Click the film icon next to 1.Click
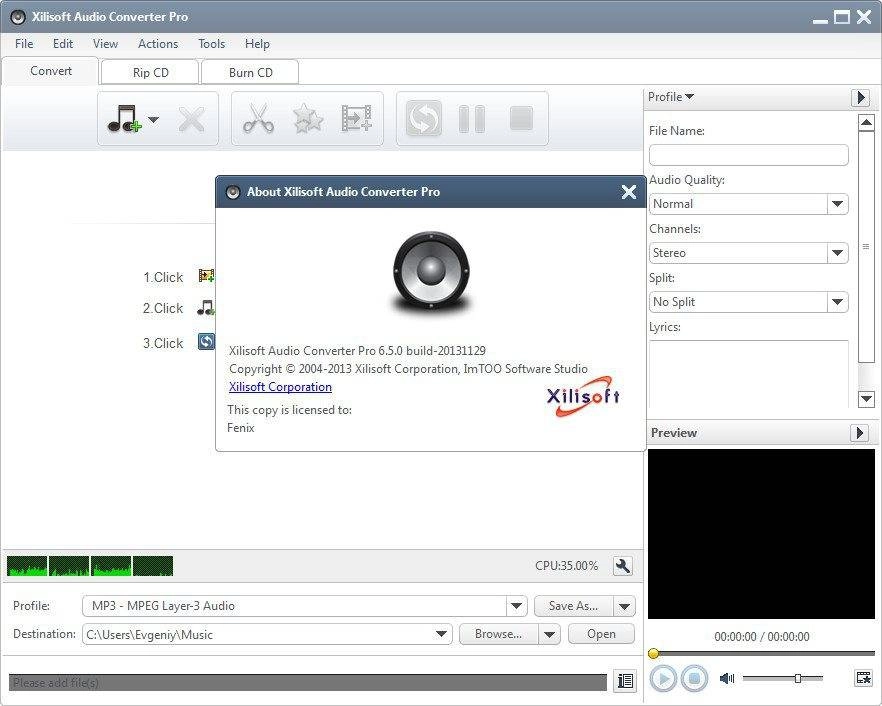The width and height of the screenshot is (882, 706). tap(206, 276)
